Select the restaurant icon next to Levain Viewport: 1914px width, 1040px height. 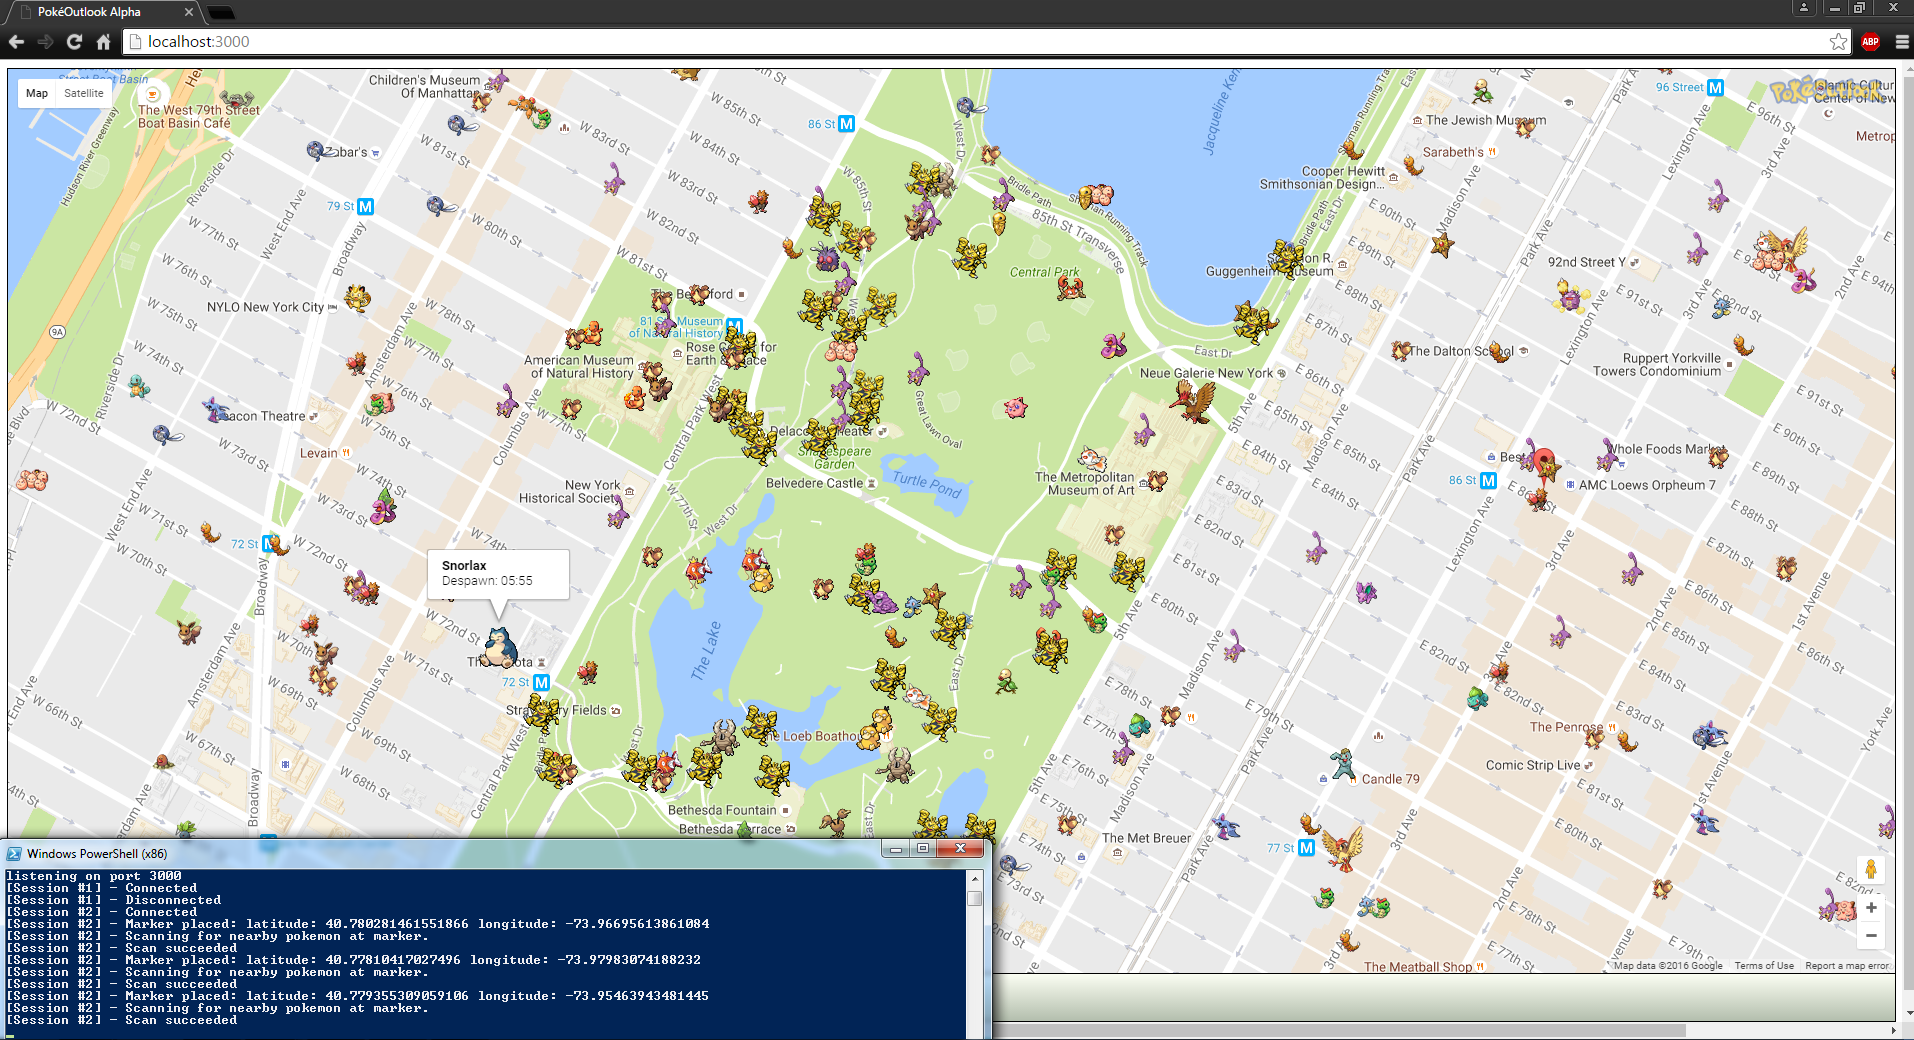(x=346, y=453)
